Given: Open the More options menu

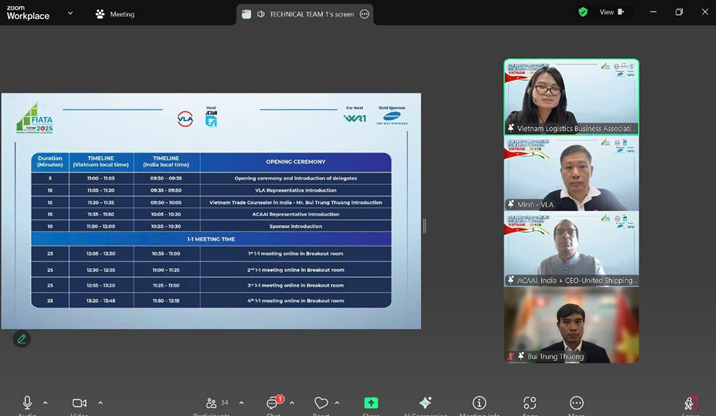Looking at the screenshot, I should click(576, 402).
